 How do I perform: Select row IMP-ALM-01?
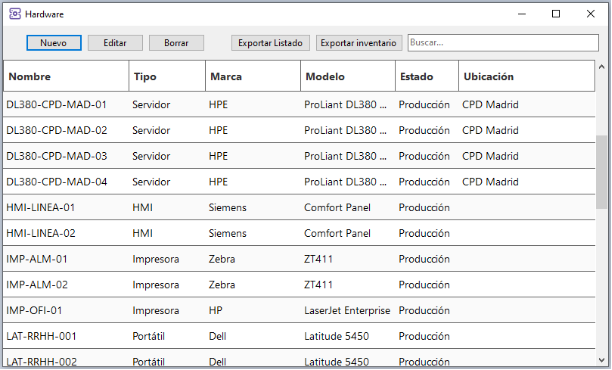click(x=299, y=259)
